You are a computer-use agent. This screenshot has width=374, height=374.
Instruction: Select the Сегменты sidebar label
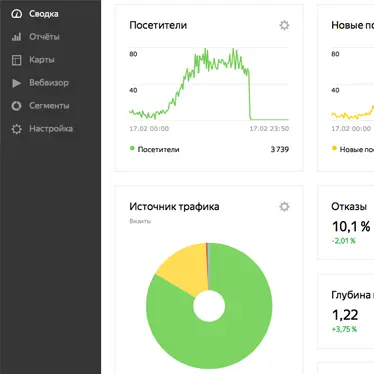pos(49,106)
